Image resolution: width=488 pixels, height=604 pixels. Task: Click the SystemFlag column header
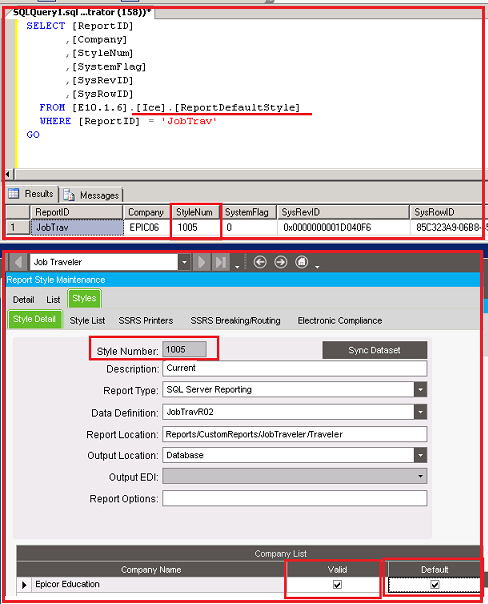pos(248,212)
